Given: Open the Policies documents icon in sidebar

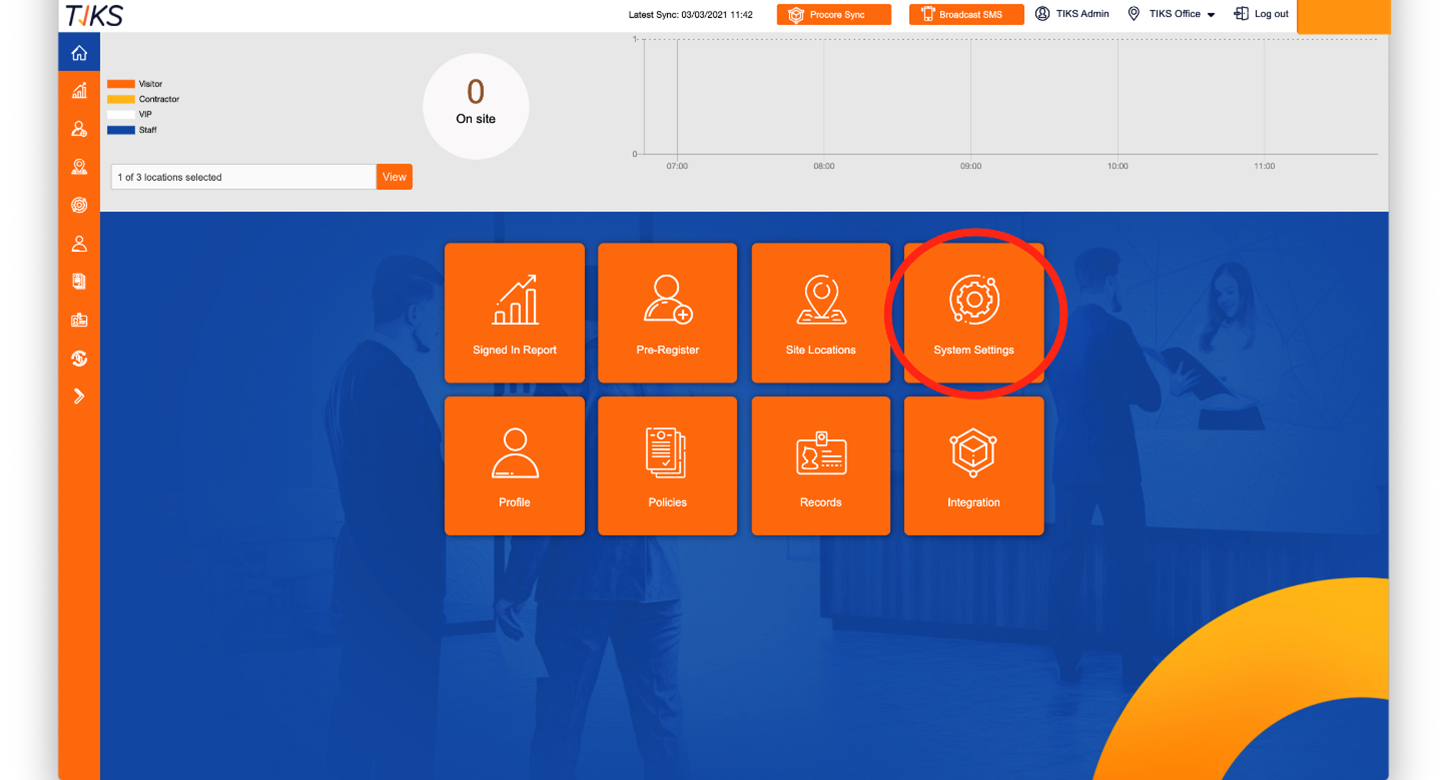Looking at the screenshot, I should tap(79, 281).
